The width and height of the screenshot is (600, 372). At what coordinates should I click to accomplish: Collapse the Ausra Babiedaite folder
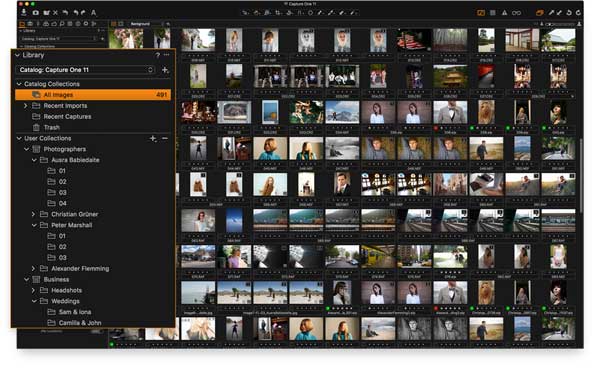(34, 160)
